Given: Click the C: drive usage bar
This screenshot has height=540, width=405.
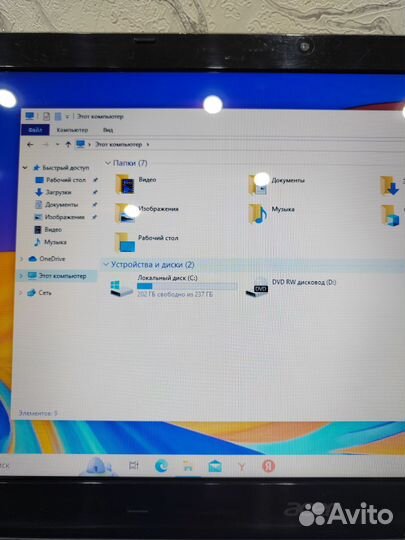Looking at the screenshot, I should tap(187, 286).
